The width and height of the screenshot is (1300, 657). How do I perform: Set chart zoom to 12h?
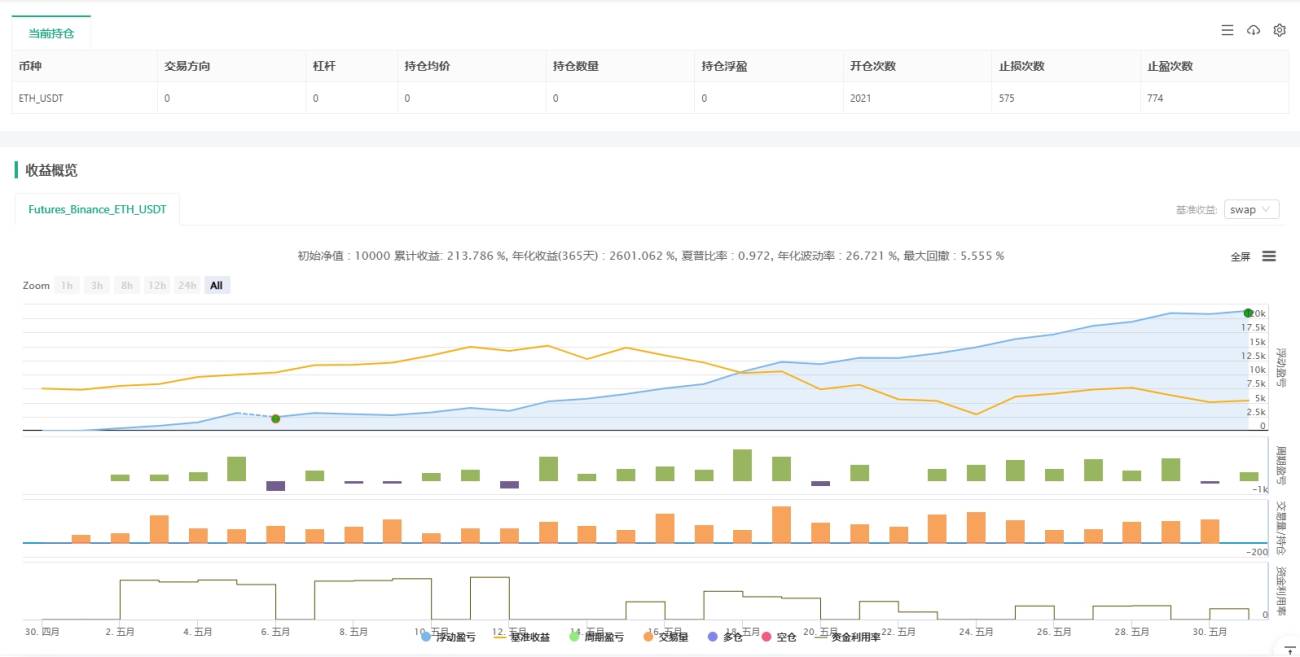(157, 285)
